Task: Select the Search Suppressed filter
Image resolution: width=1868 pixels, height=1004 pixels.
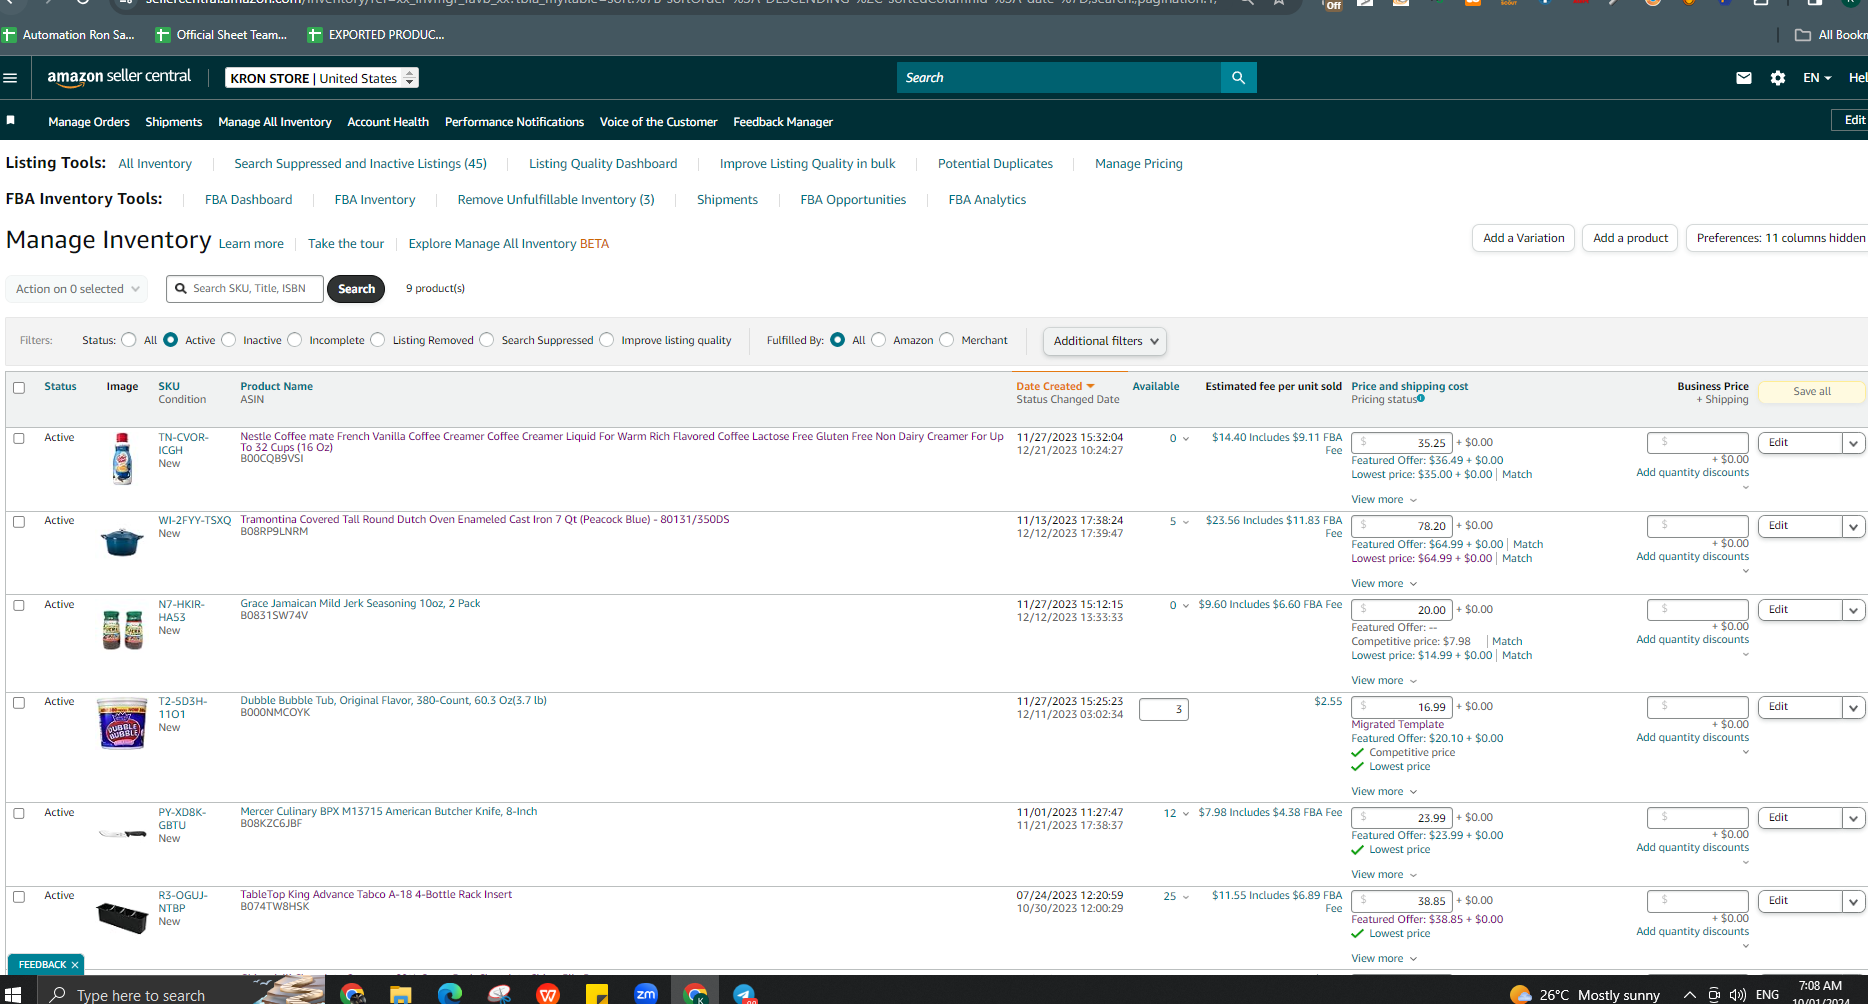Action: 487,340
